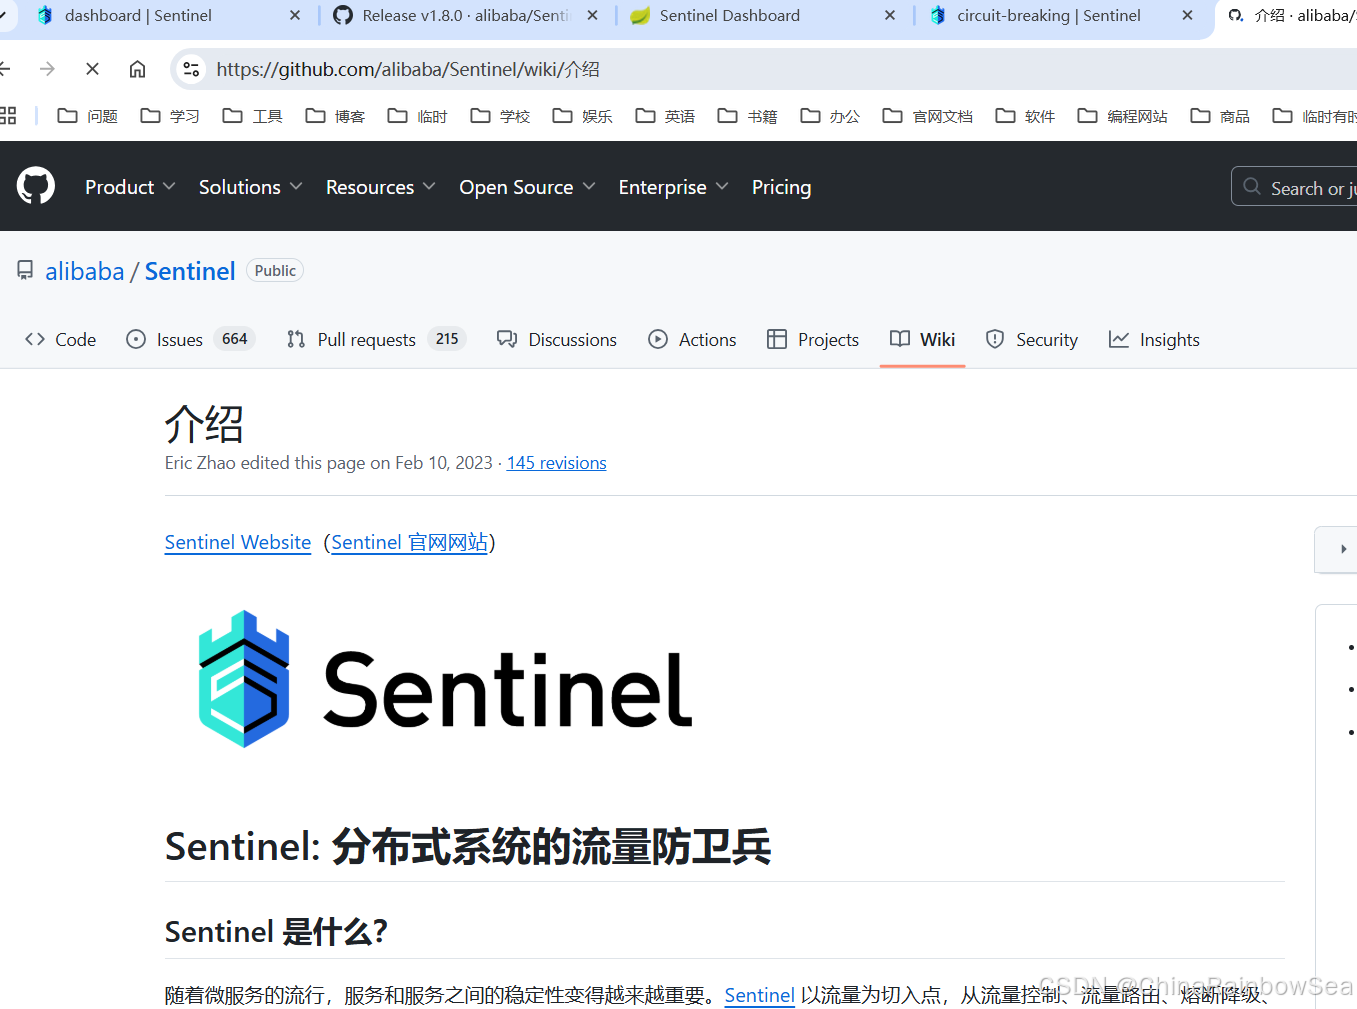Open the alibaba owner link

point(85,271)
